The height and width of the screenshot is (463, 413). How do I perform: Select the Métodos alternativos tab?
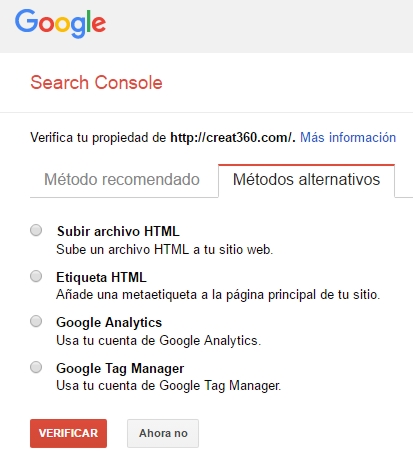(306, 180)
